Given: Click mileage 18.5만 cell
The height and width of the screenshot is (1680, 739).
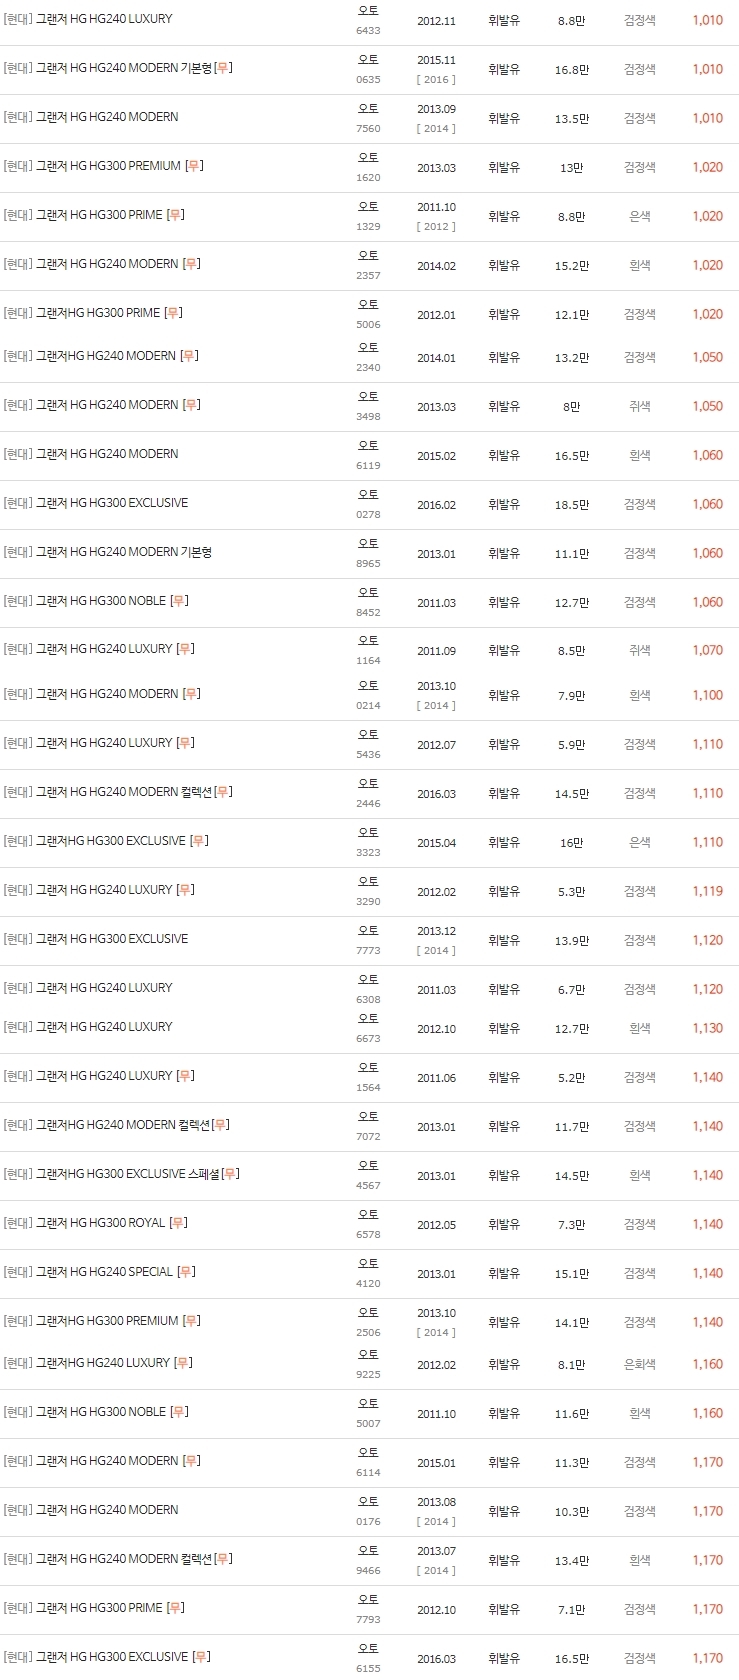Looking at the screenshot, I should [572, 505].
